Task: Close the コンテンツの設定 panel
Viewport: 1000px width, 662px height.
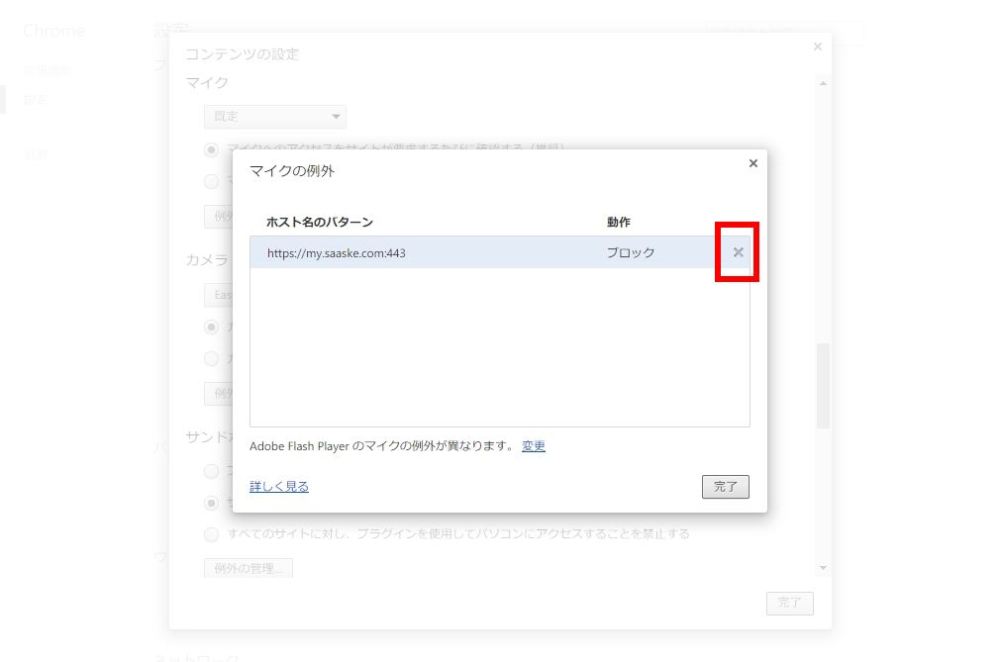Action: tap(818, 47)
